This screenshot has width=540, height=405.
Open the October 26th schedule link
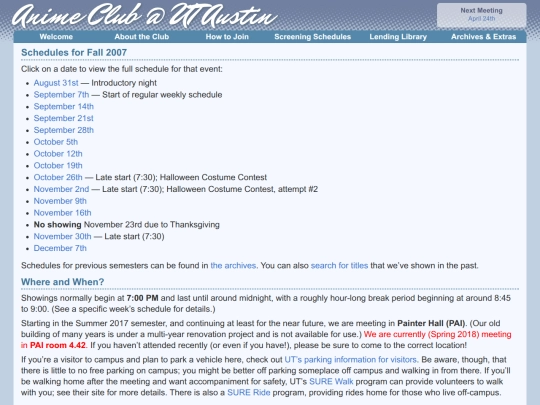tap(58, 177)
